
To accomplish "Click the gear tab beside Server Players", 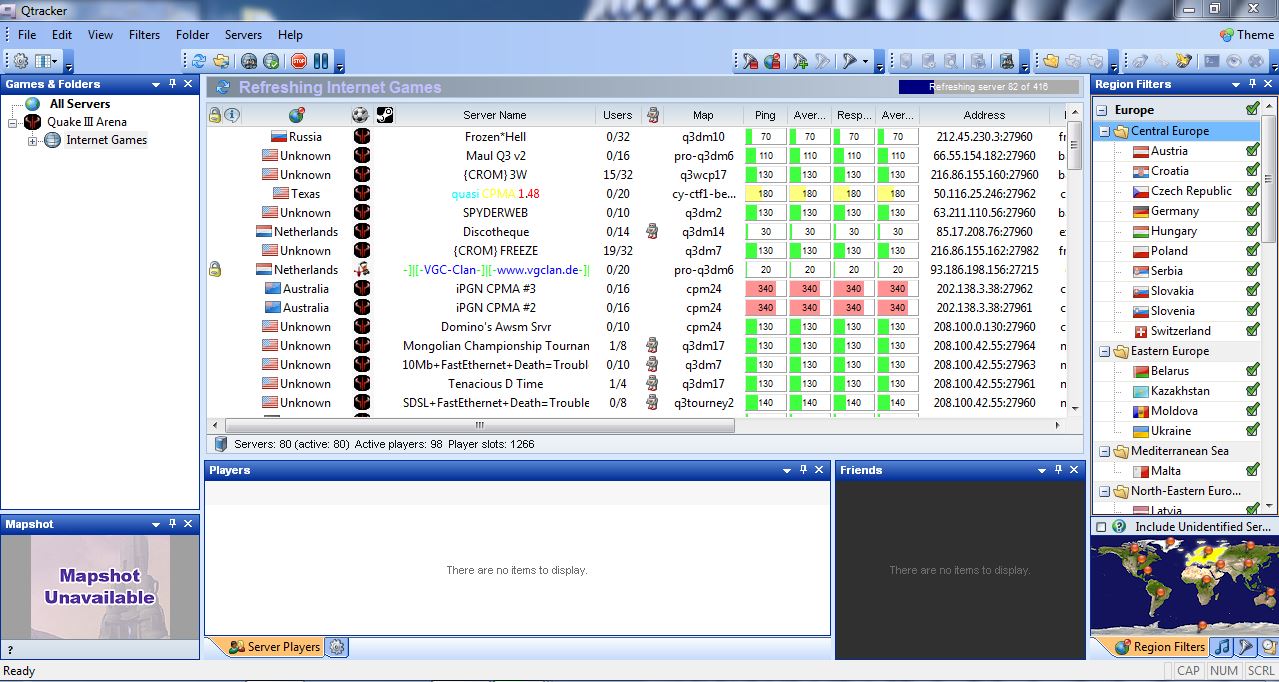I will coord(337,647).
